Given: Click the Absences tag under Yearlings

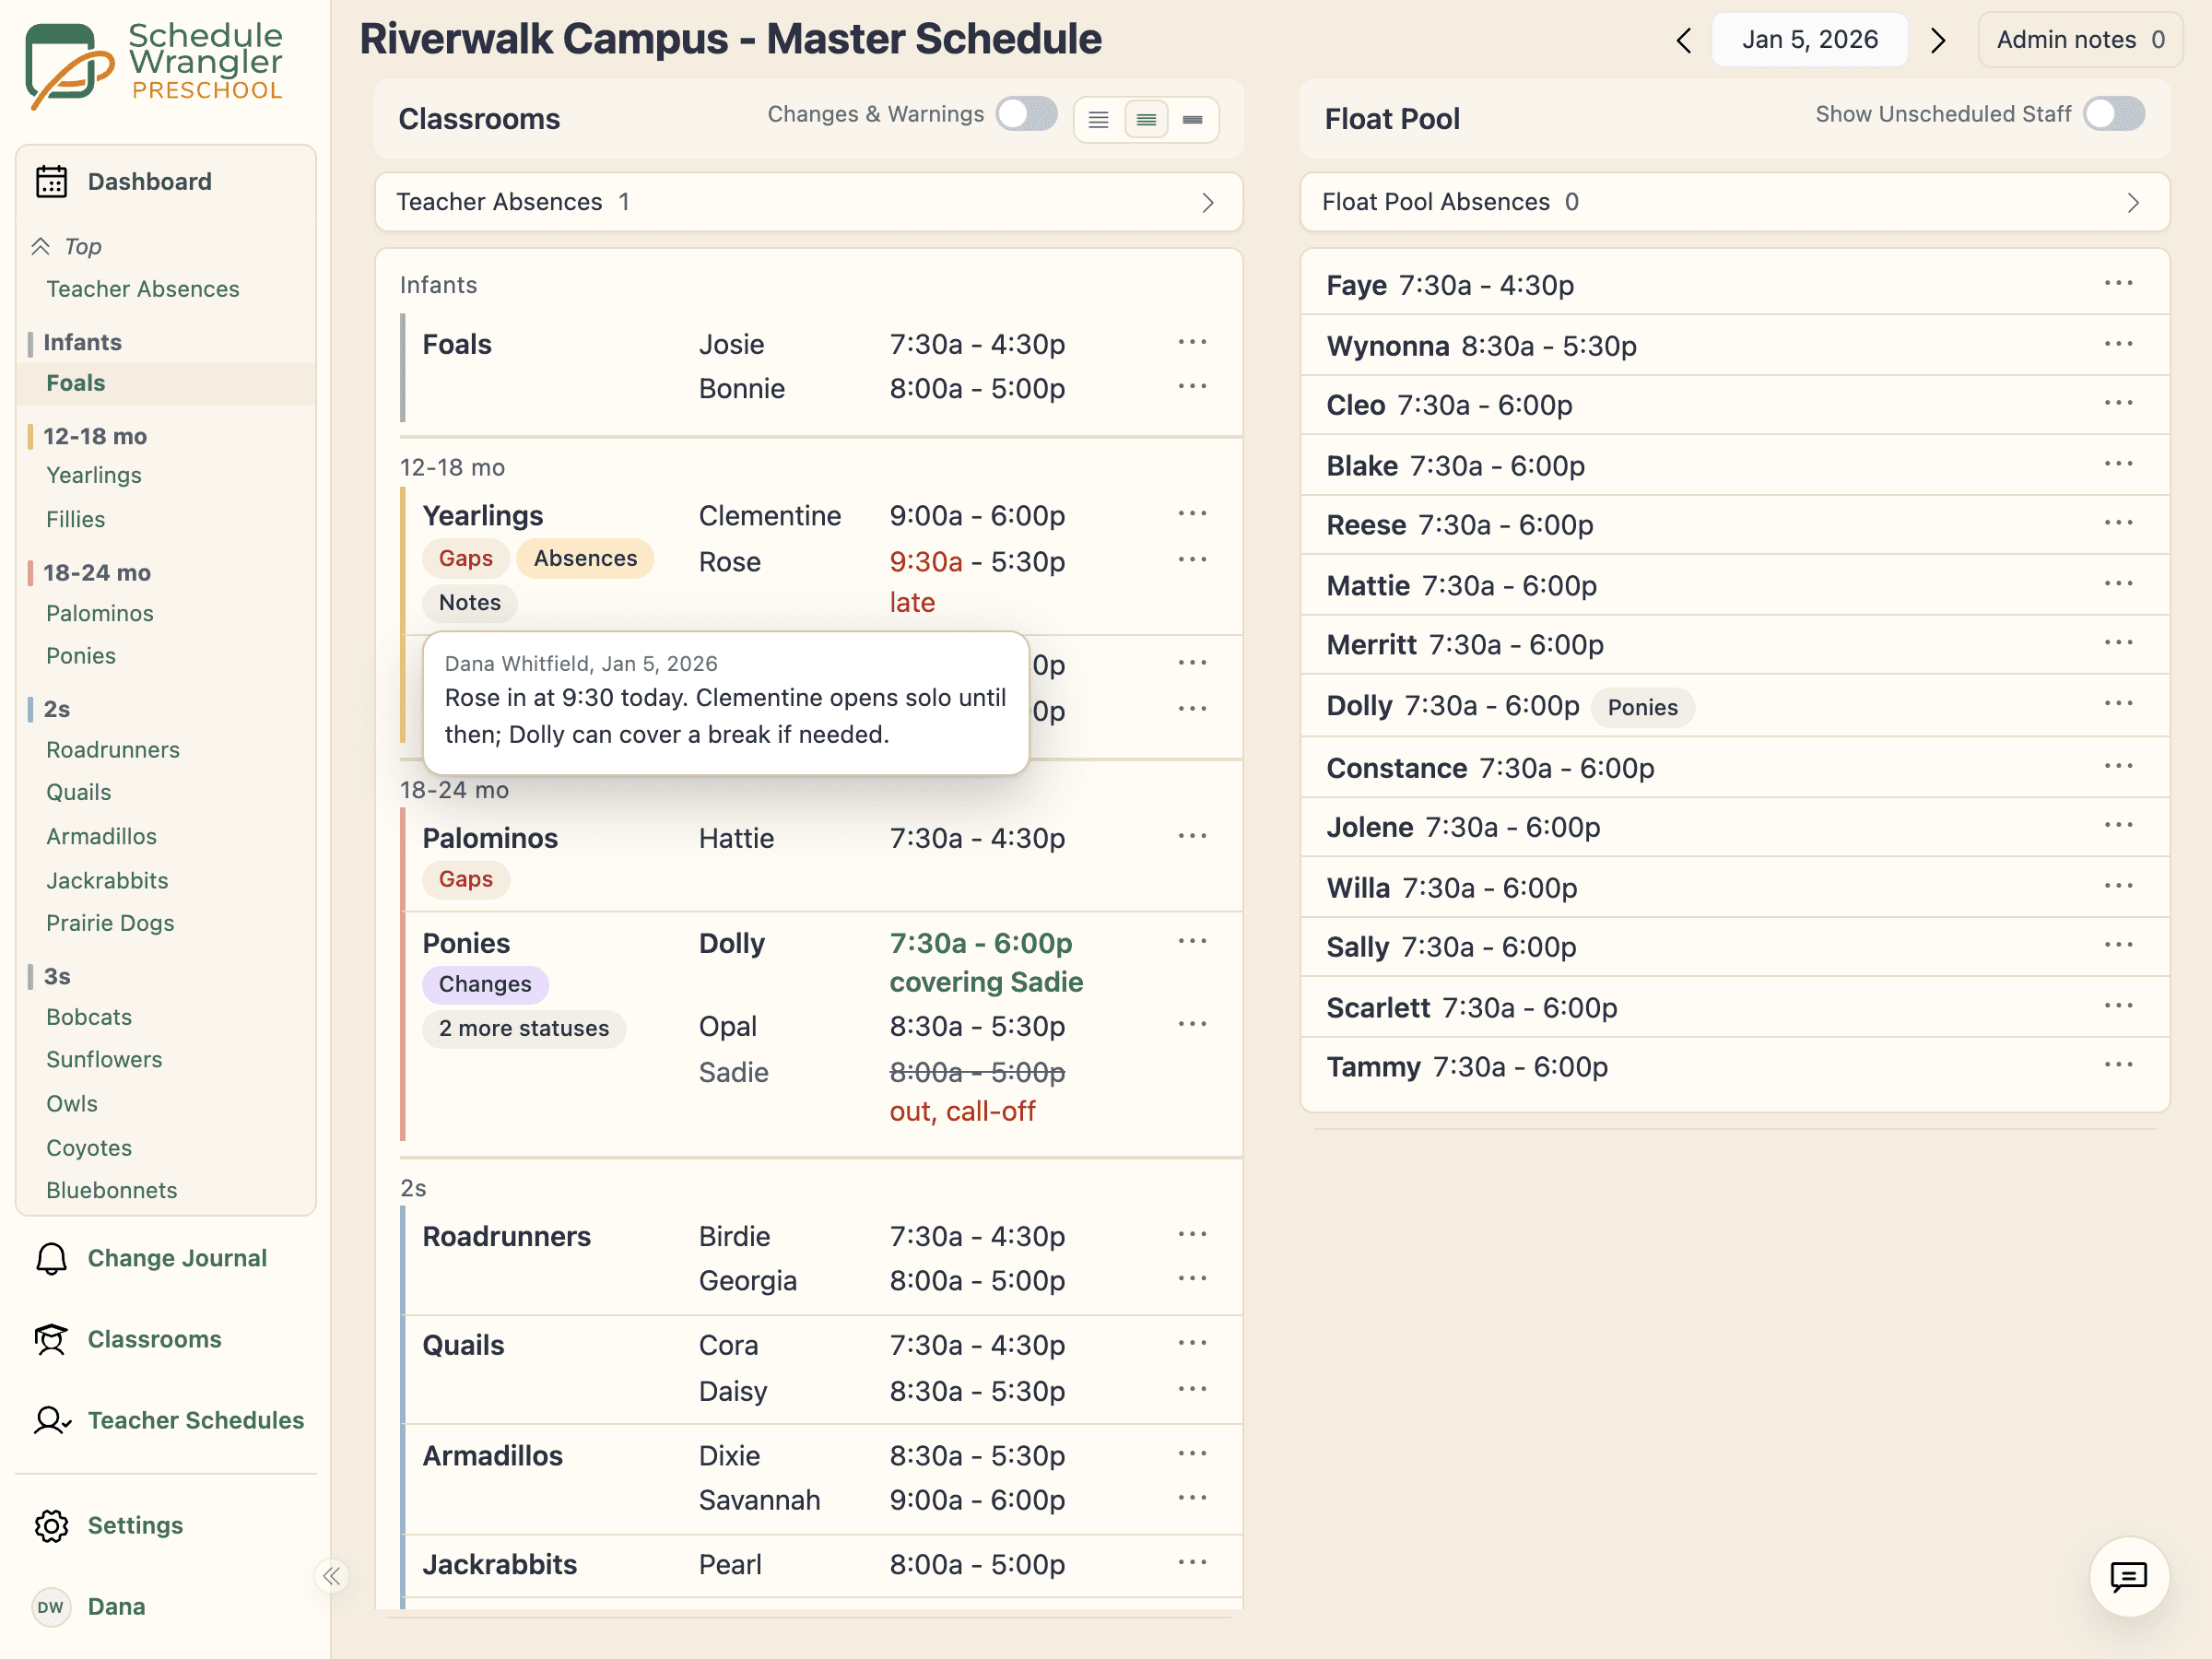Looking at the screenshot, I should click(x=585, y=558).
